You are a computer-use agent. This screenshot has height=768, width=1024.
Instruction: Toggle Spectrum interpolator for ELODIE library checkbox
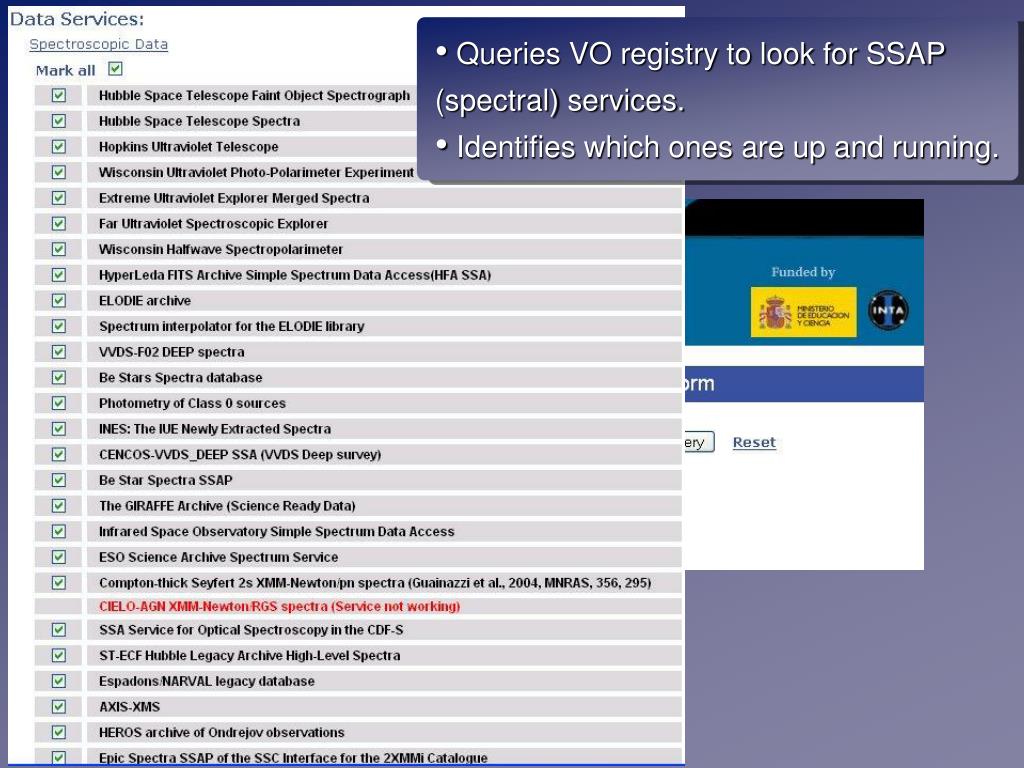59,326
